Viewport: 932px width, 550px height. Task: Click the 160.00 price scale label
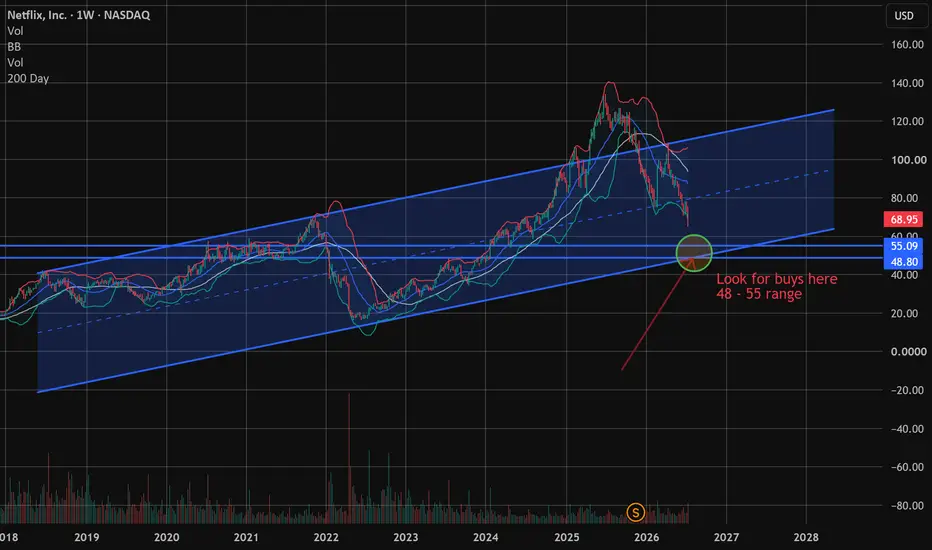(x=907, y=45)
